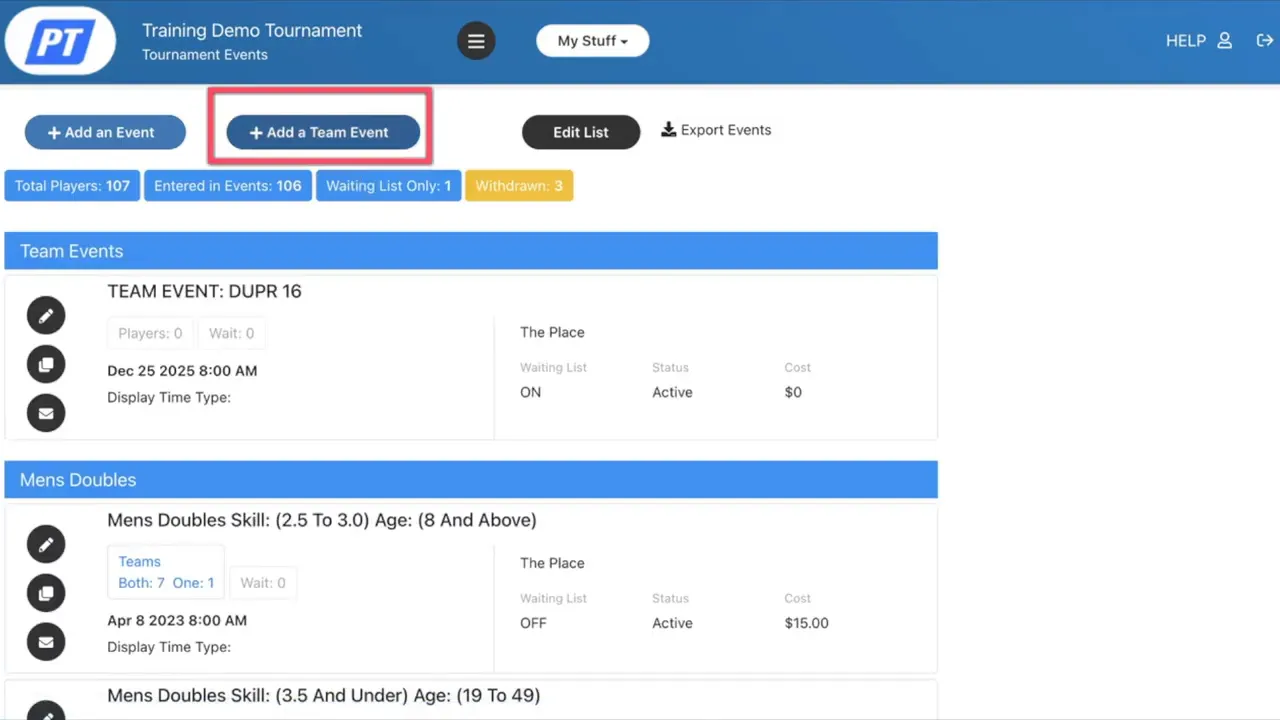1280x720 pixels.
Task: Open the account profile icon
Action: click(x=1225, y=40)
